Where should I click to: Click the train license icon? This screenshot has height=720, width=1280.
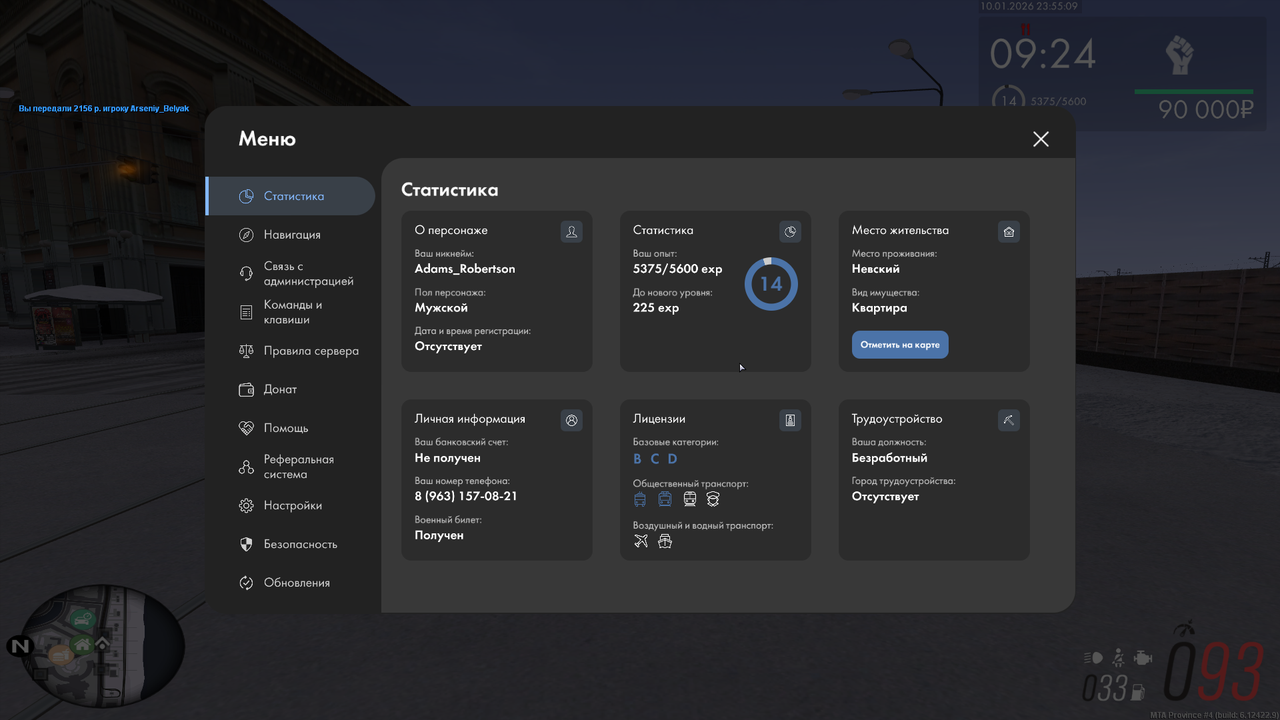tap(690, 499)
